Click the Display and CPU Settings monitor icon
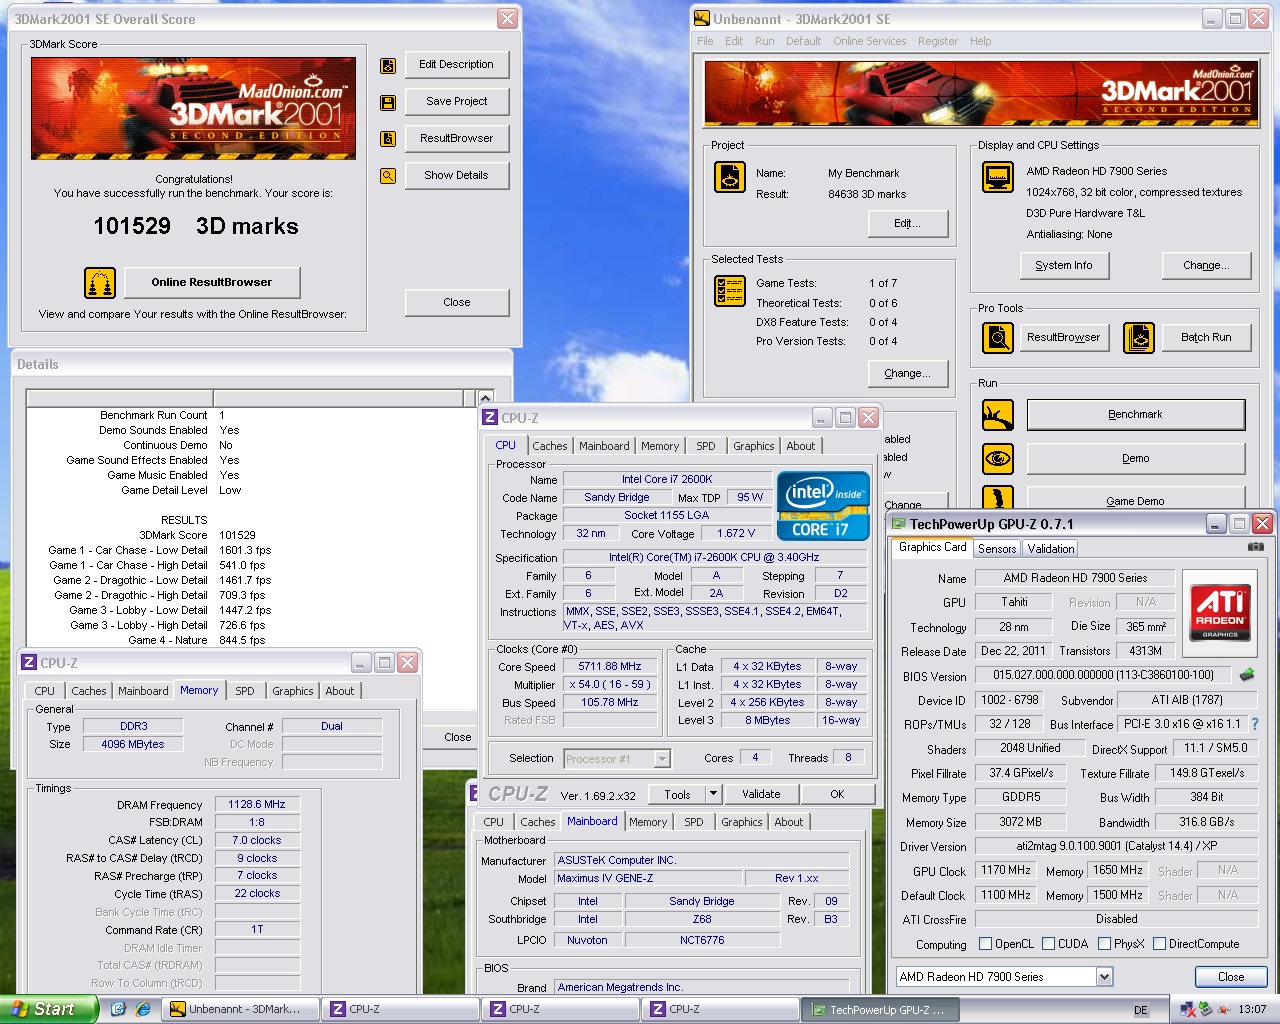1280x1024 pixels. 998,177
